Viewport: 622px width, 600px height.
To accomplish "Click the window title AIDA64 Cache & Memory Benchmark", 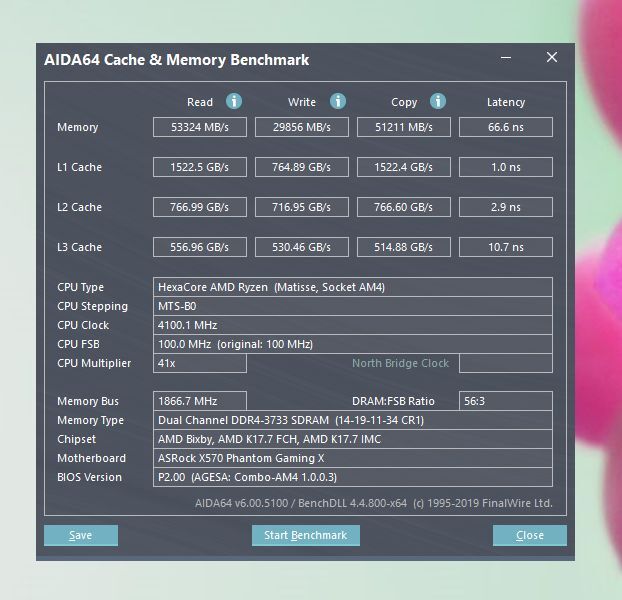I will (177, 60).
